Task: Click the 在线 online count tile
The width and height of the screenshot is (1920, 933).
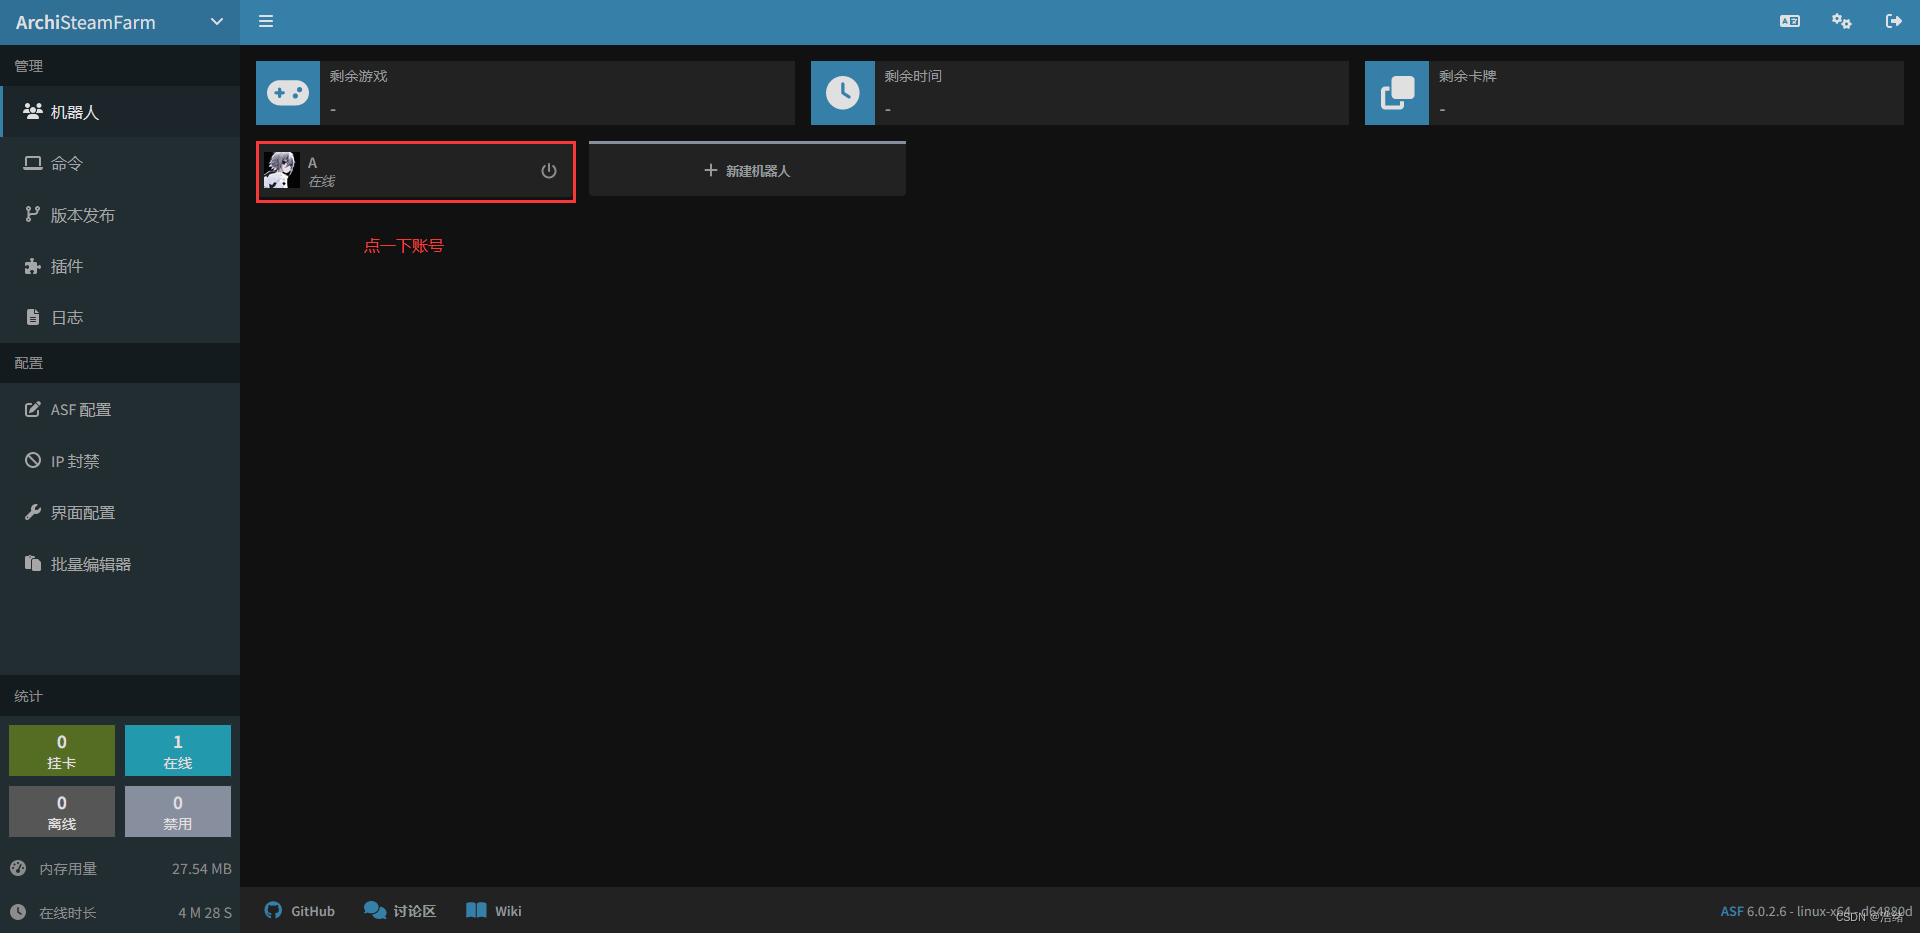Action: [178, 751]
